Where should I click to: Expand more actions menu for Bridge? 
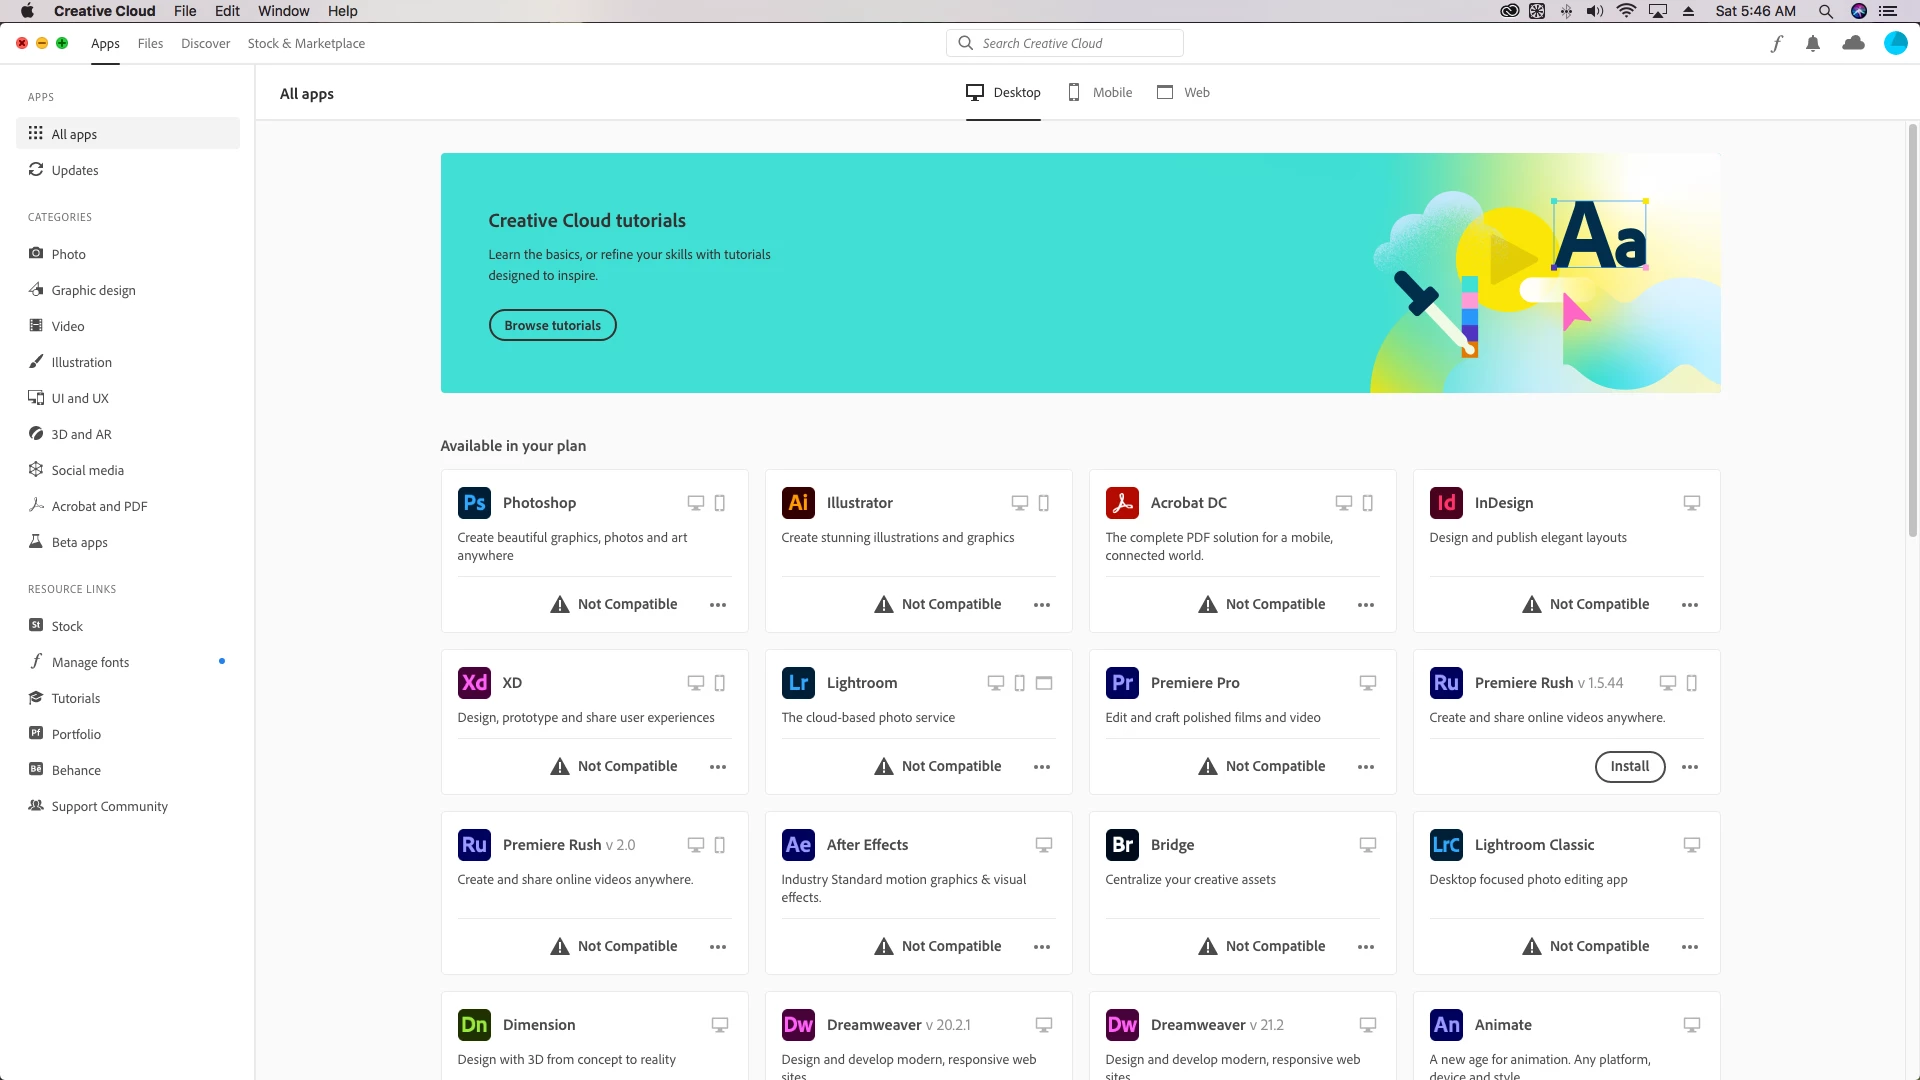[x=1366, y=947]
